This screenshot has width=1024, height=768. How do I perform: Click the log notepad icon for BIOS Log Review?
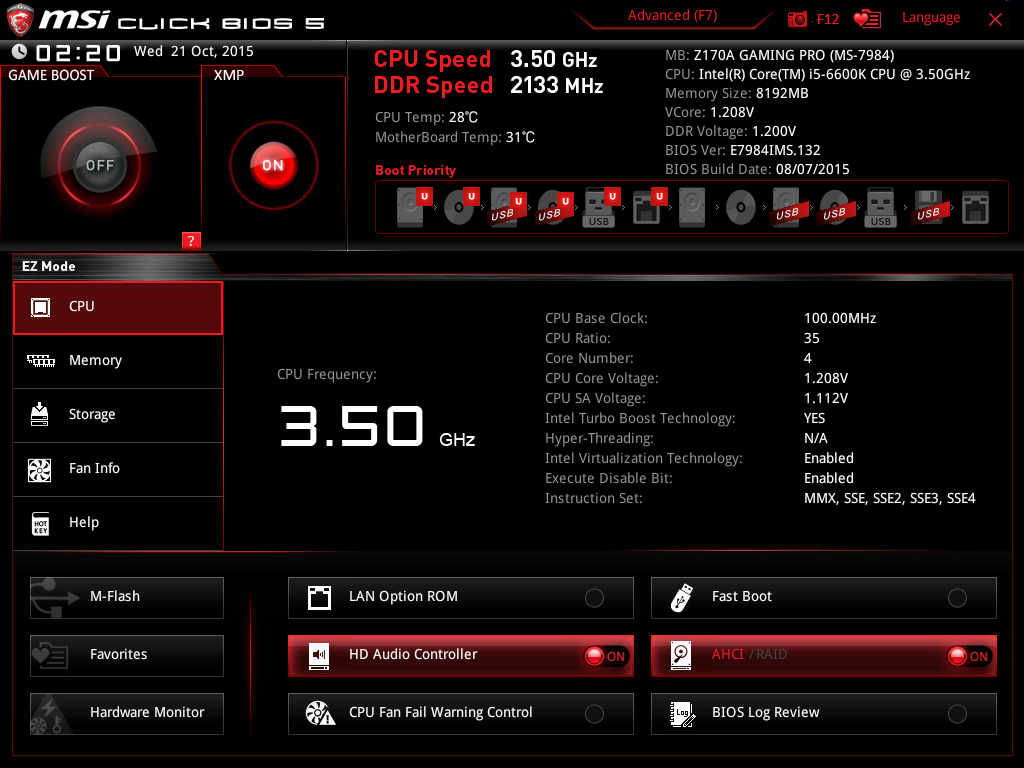click(x=682, y=714)
